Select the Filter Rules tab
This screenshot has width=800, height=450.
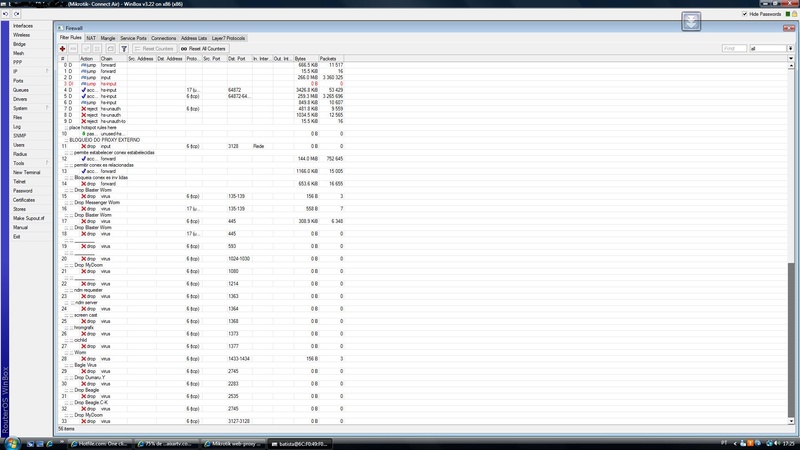70,38
